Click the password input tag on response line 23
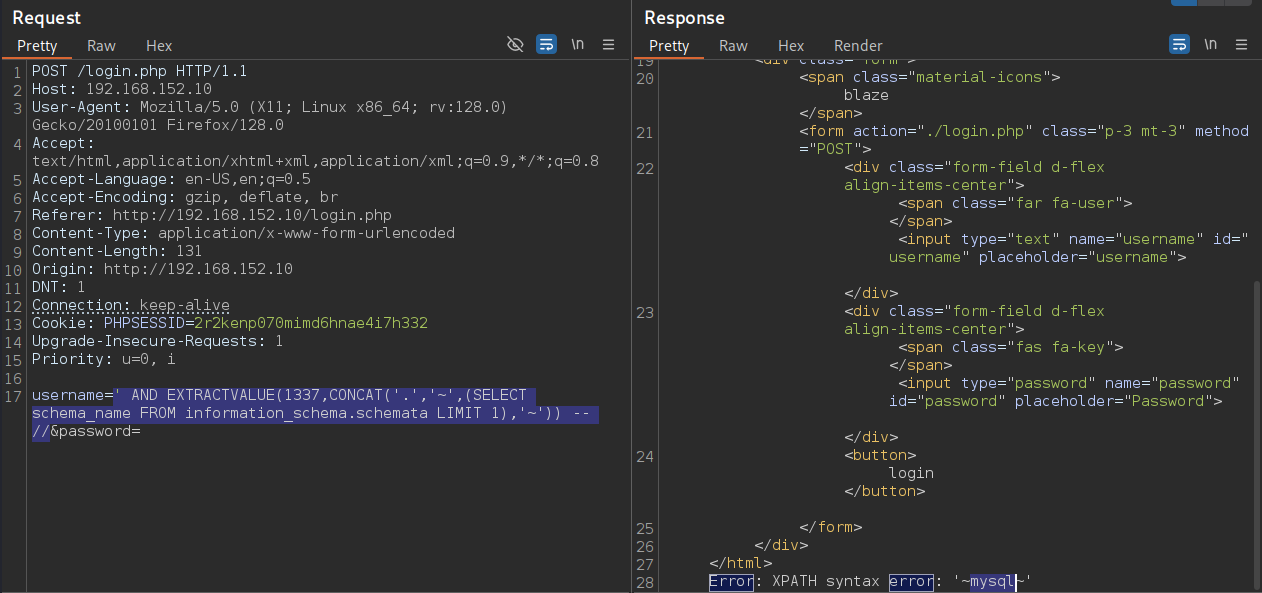Image resolution: width=1262 pixels, height=593 pixels. (x=1065, y=393)
